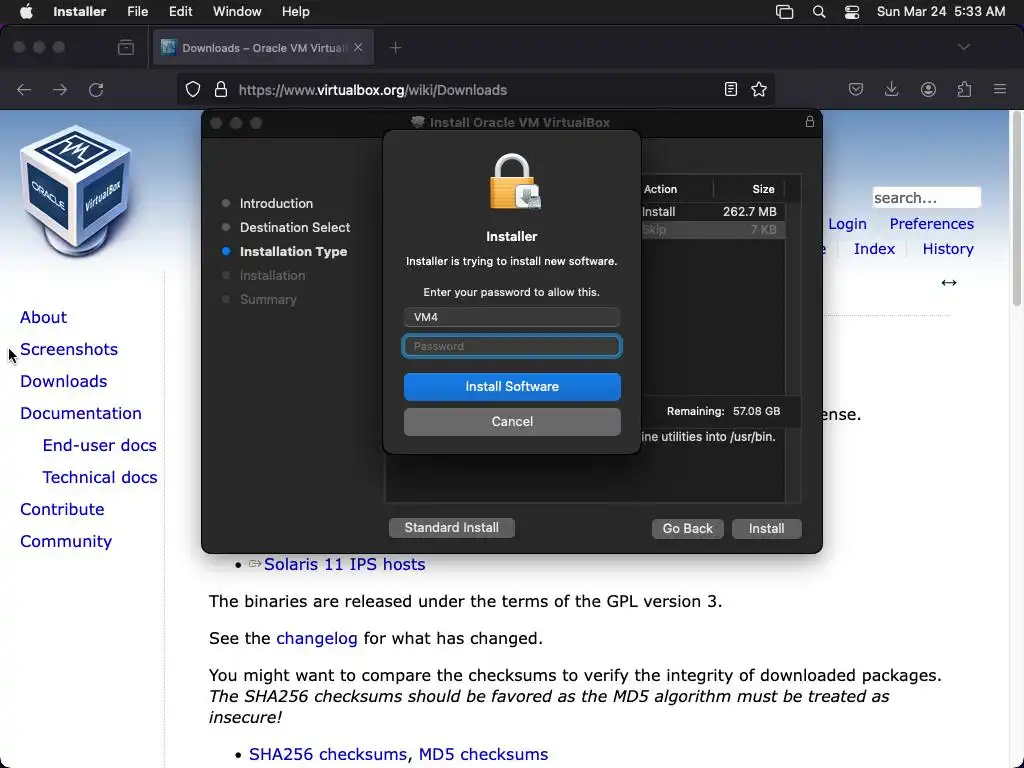This screenshot has height=768, width=1024.
Task: Open SHA256 checksums link
Action: click(327, 754)
